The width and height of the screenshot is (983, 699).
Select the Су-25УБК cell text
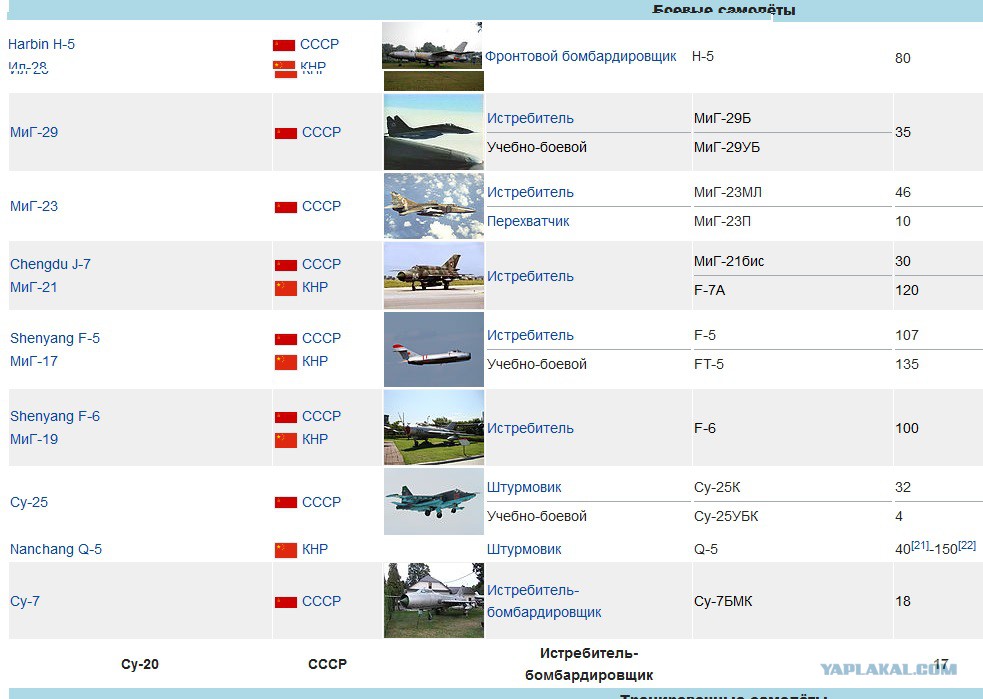pyautogui.click(x=726, y=517)
